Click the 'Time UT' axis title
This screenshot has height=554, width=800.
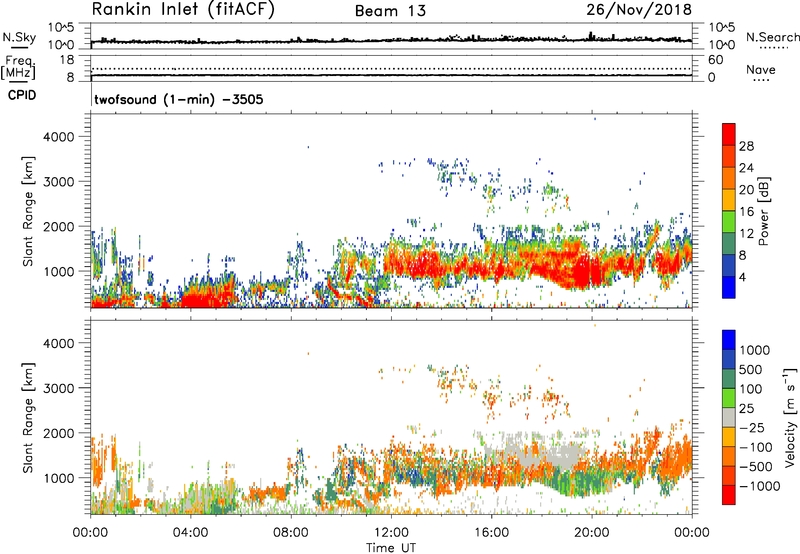pos(391,548)
